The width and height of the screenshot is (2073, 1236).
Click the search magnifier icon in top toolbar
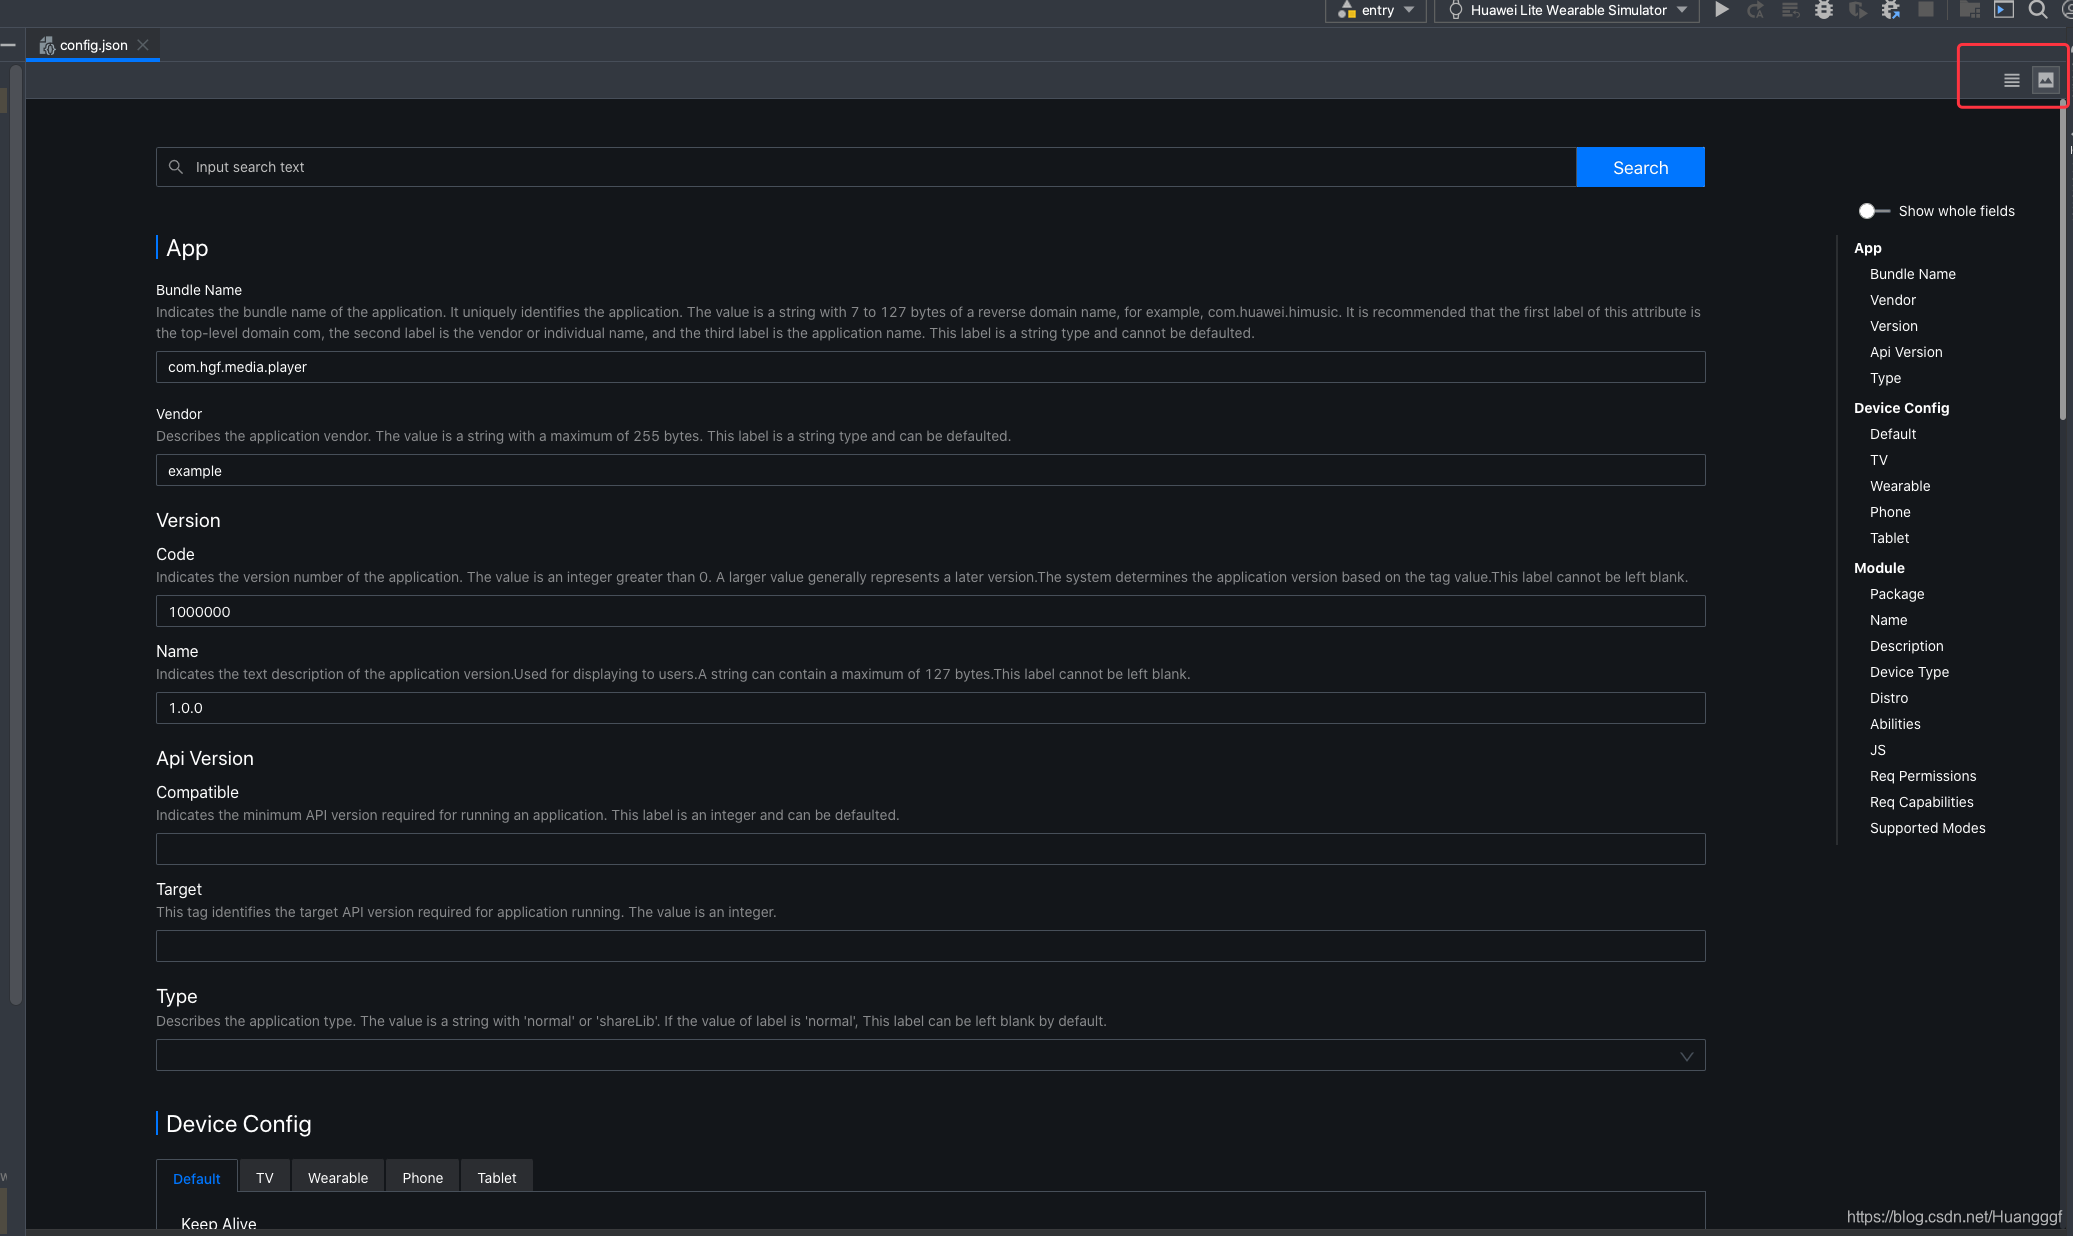(2037, 10)
